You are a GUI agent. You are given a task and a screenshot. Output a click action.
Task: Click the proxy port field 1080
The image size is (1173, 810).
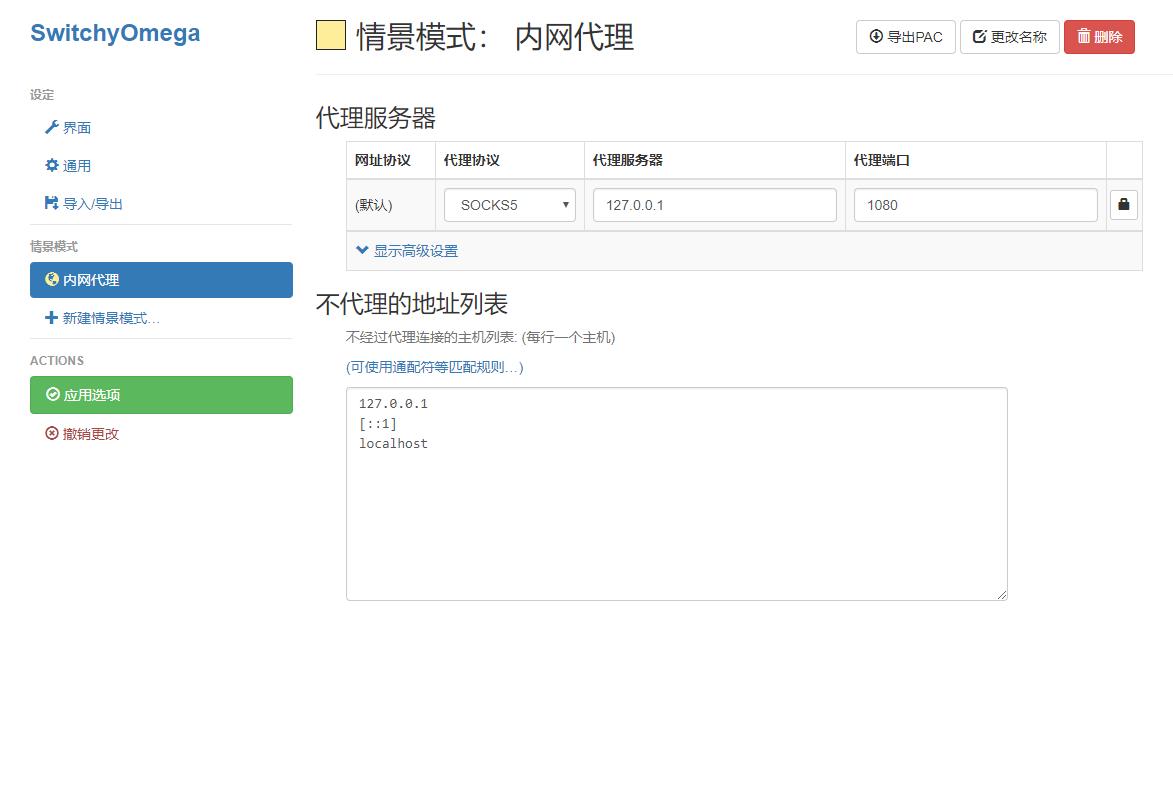coord(976,205)
